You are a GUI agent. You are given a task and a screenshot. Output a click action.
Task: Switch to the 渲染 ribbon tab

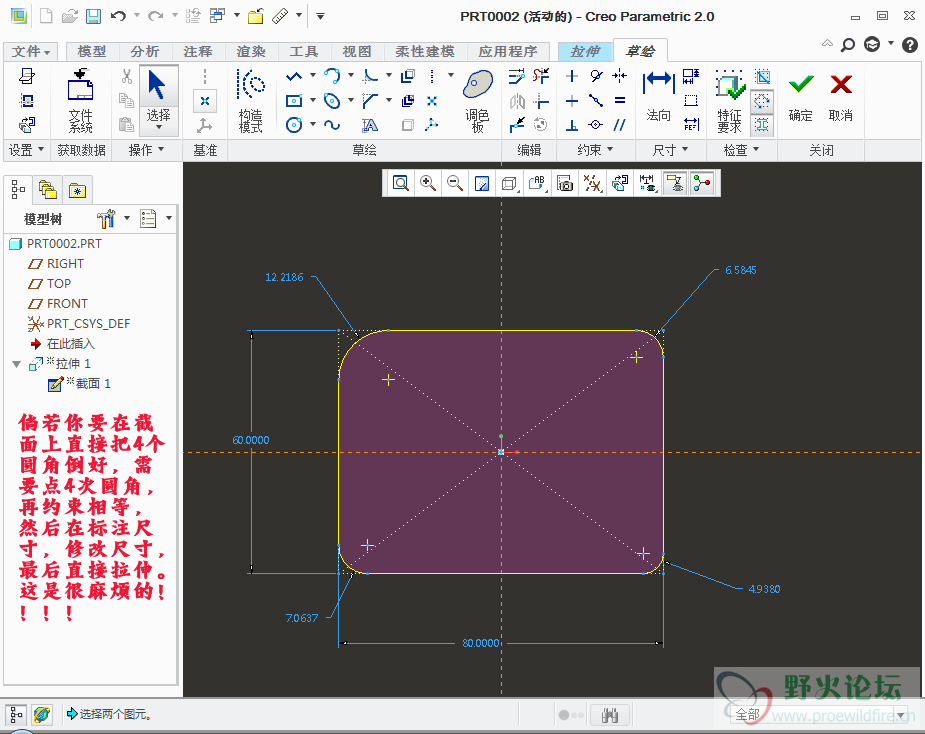click(x=251, y=52)
